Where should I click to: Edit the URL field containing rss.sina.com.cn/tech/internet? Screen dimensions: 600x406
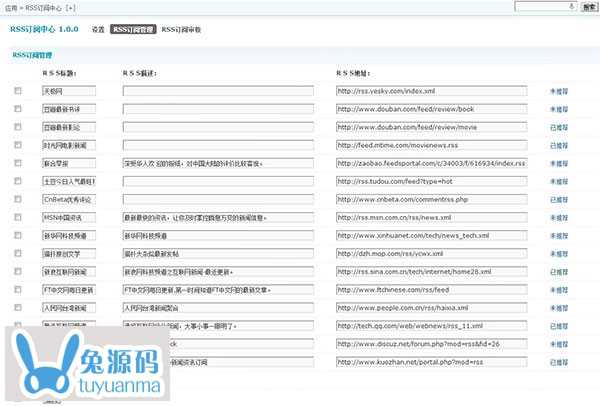click(x=432, y=272)
